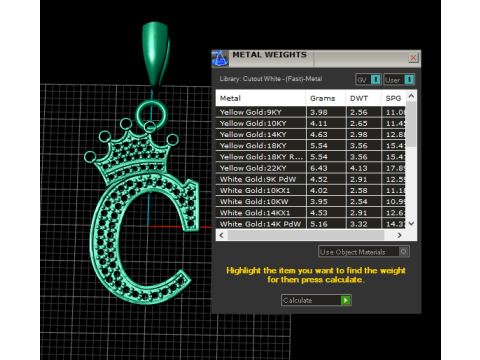Click the 4.63 grams value
This screenshot has width=480, height=360.
pyautogui.click(x=319, y=135)
